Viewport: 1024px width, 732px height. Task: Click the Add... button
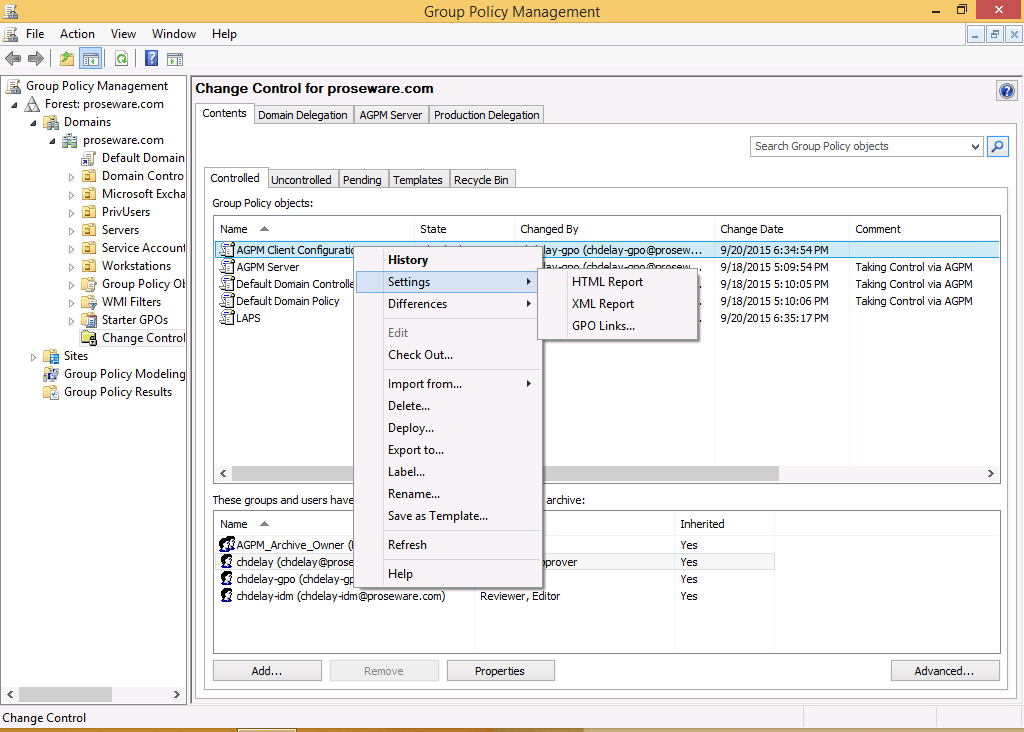pyautogui.click(x=267, y=671)
